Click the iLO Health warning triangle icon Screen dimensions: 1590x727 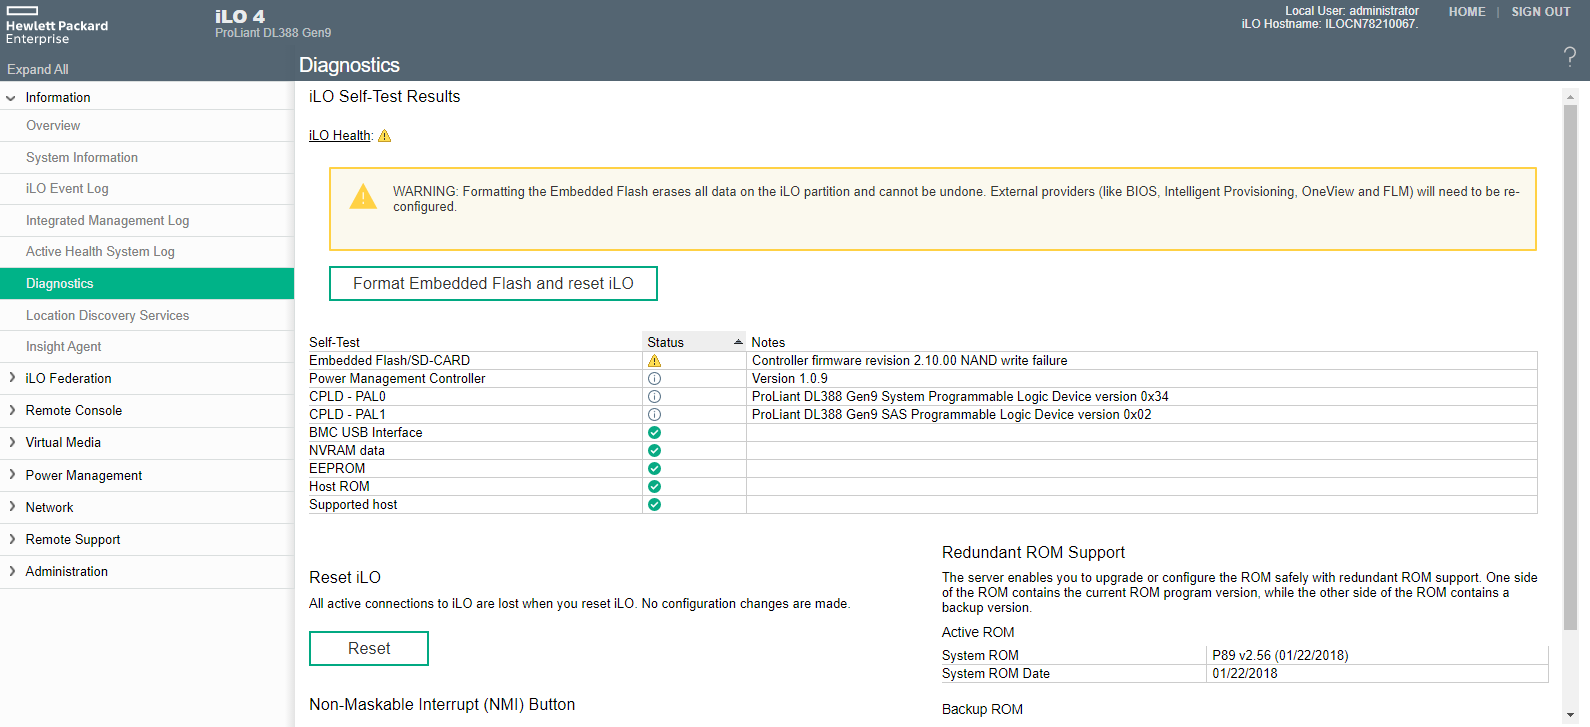click(384, 136)
